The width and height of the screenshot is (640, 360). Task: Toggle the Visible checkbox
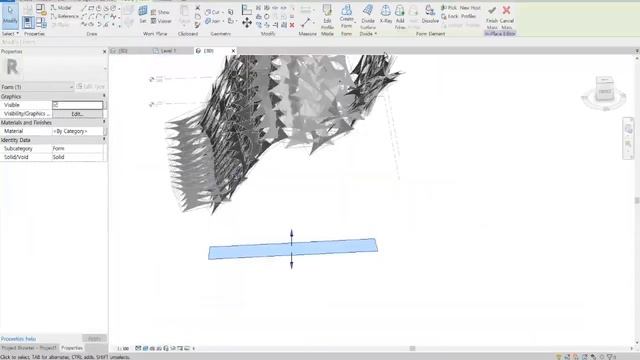tap(57, 105)
